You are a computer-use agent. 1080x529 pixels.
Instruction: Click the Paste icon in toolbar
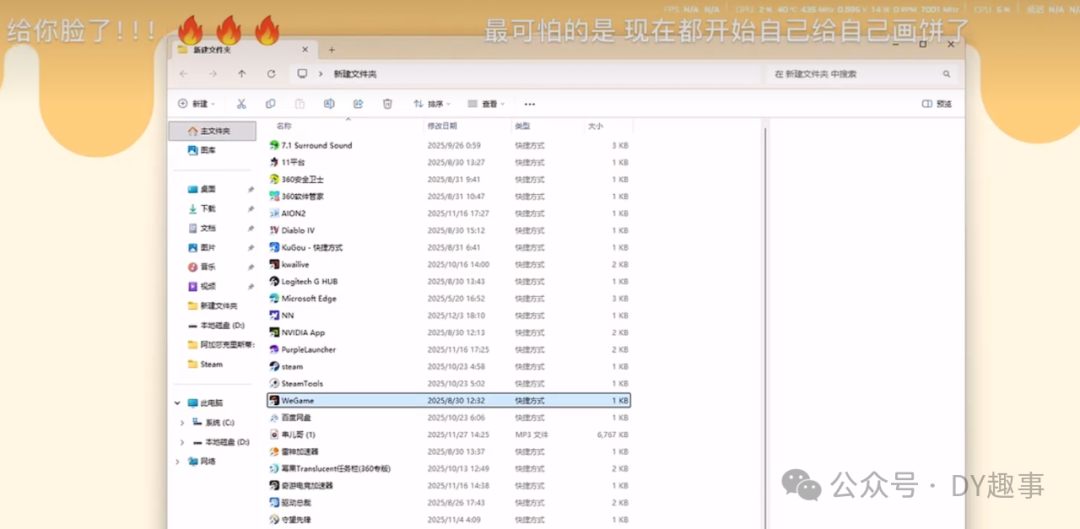tap(300, 104)
